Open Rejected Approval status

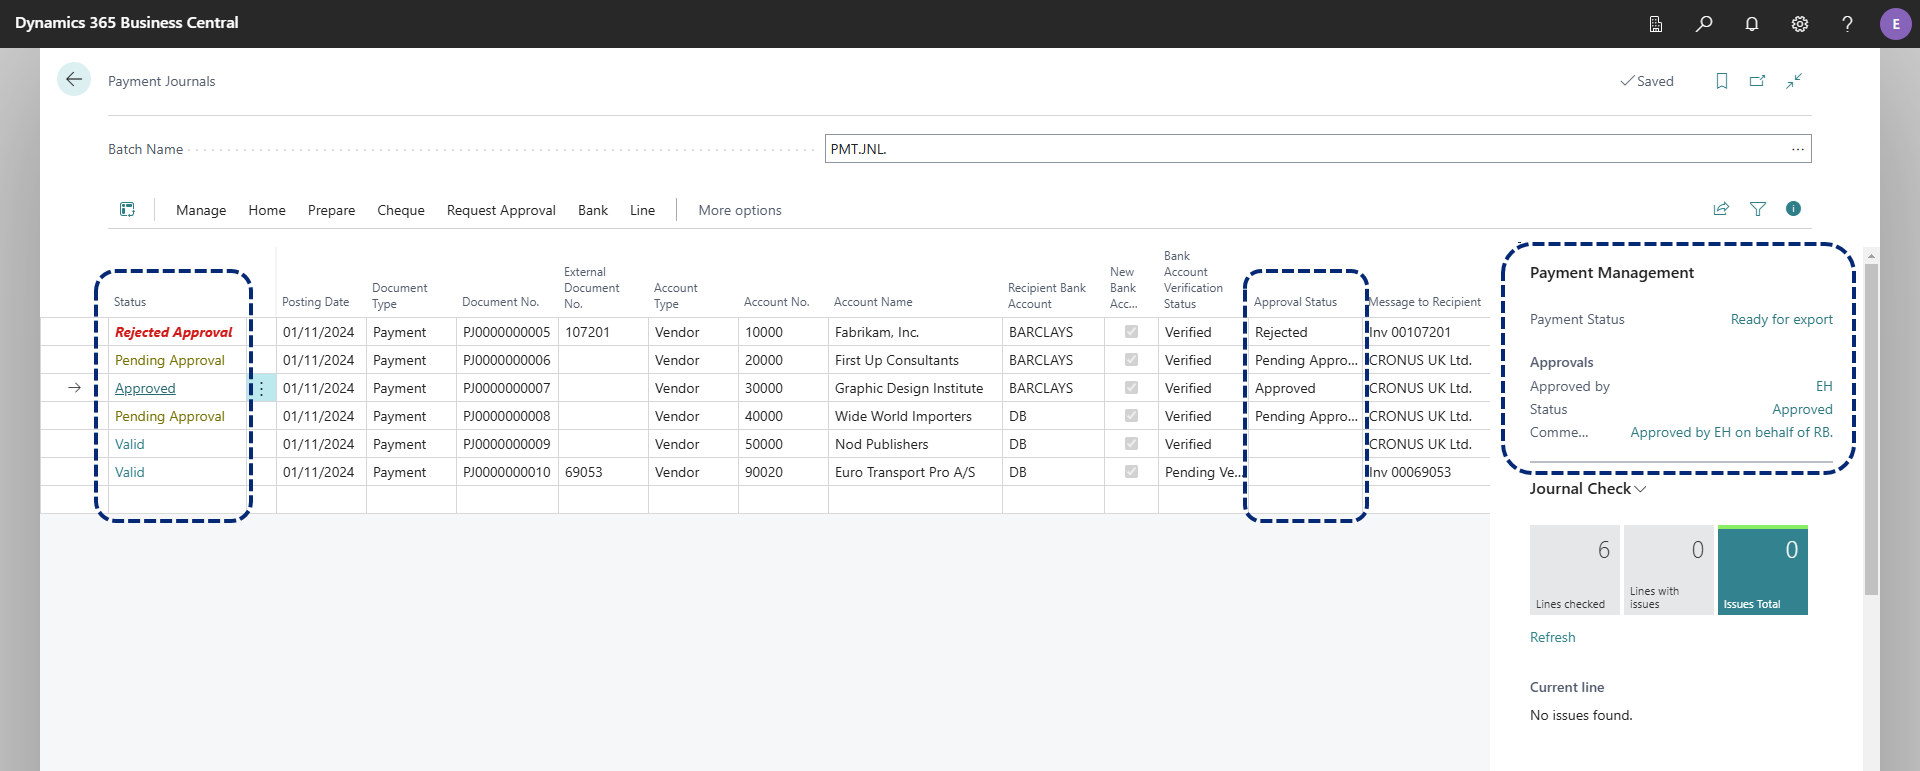(x=173, y=332)
